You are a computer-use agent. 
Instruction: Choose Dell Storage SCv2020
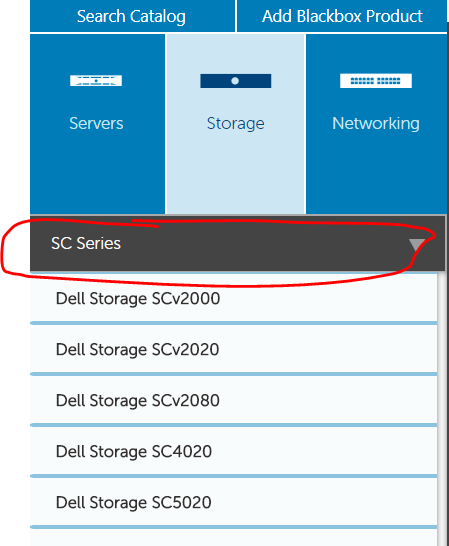[x=233, y=349]
